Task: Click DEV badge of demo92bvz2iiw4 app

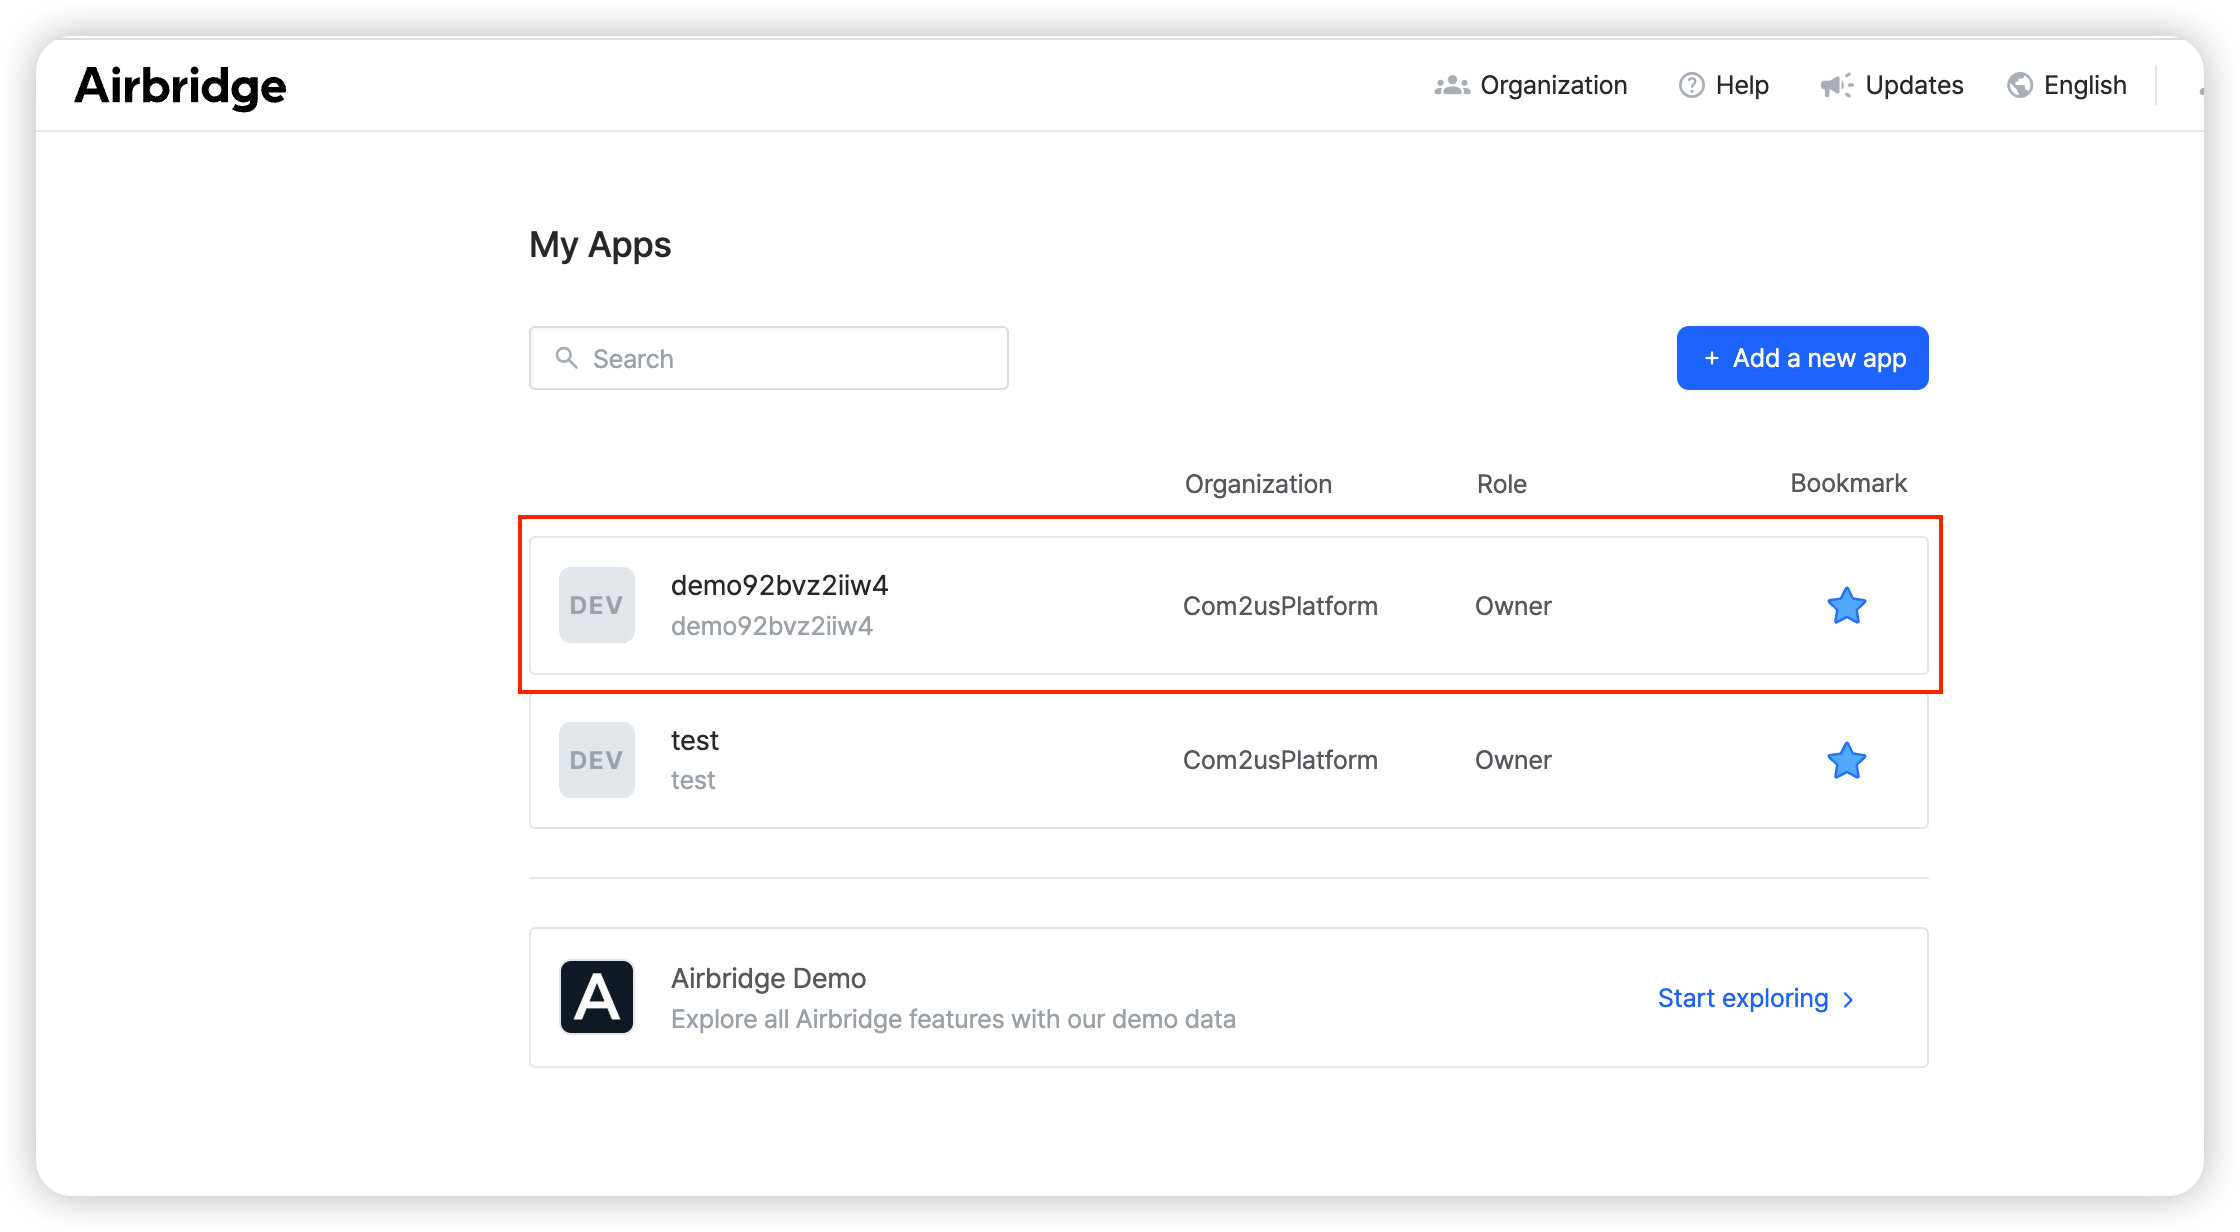Action: click(597, 605)
